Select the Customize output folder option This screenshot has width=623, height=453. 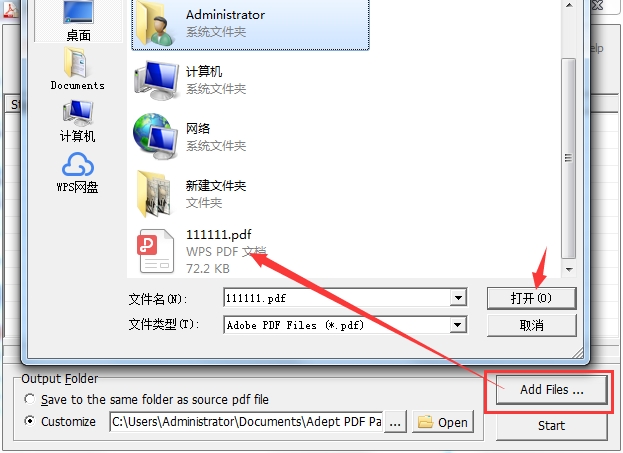click(29, 421)
